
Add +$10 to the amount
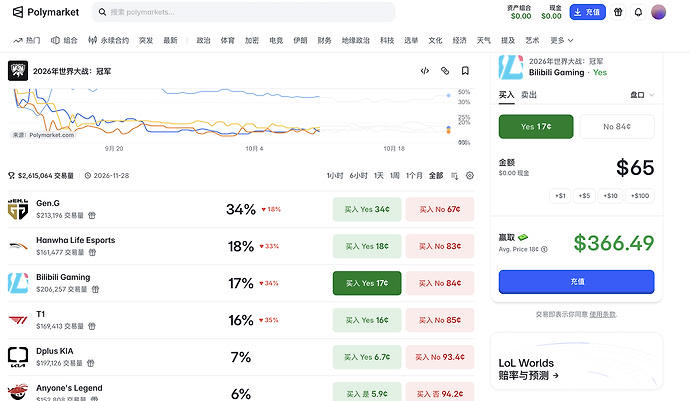pos(610,195)
